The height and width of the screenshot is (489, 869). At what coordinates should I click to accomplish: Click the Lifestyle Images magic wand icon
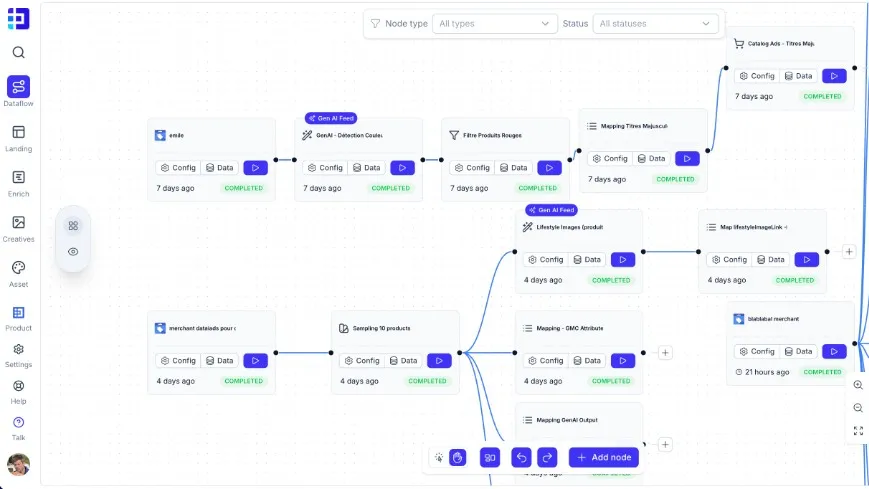coord(528,227)
